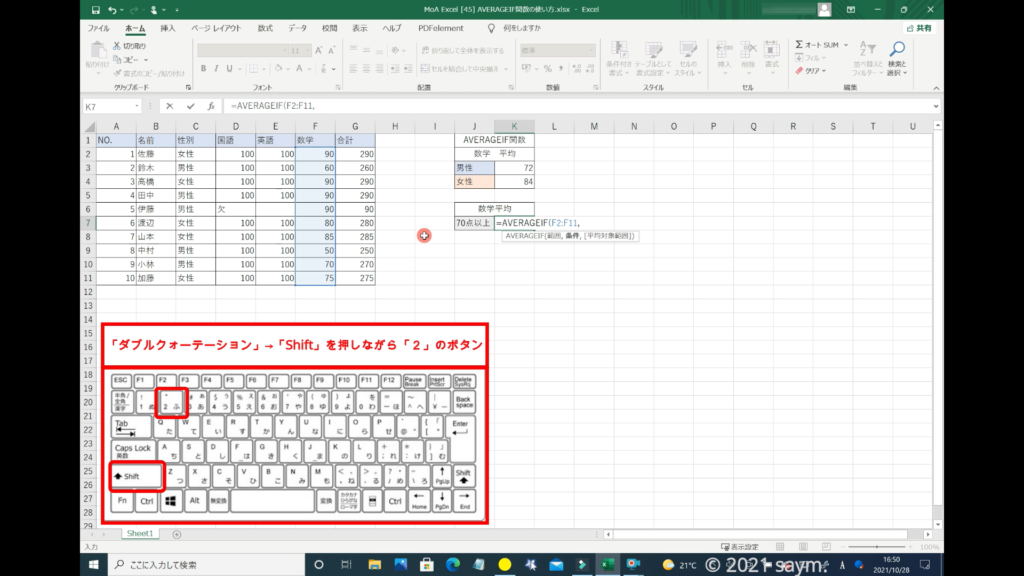Select the Sheet1 worksheet tab
The height and width of the screenshot is (576, 1024).
click(139, 534)
